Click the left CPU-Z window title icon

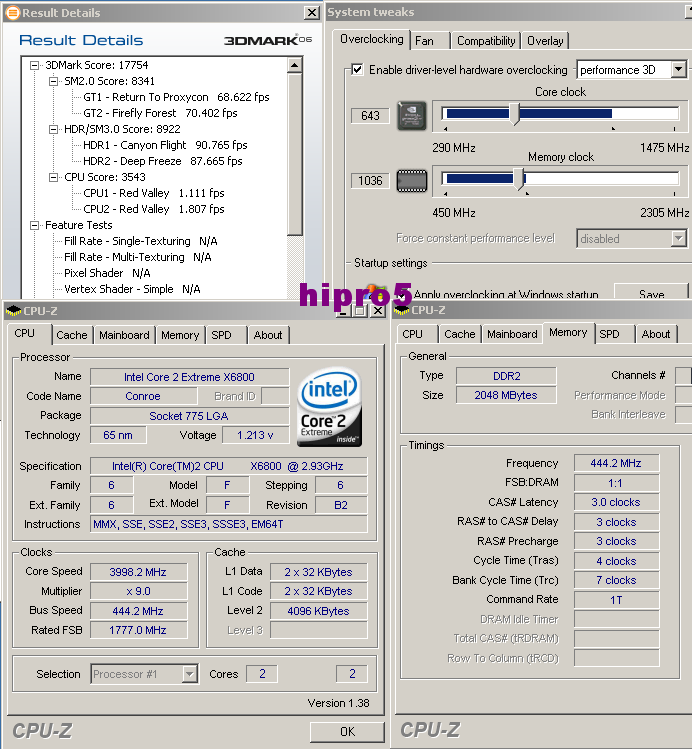(x=13, y=311)
